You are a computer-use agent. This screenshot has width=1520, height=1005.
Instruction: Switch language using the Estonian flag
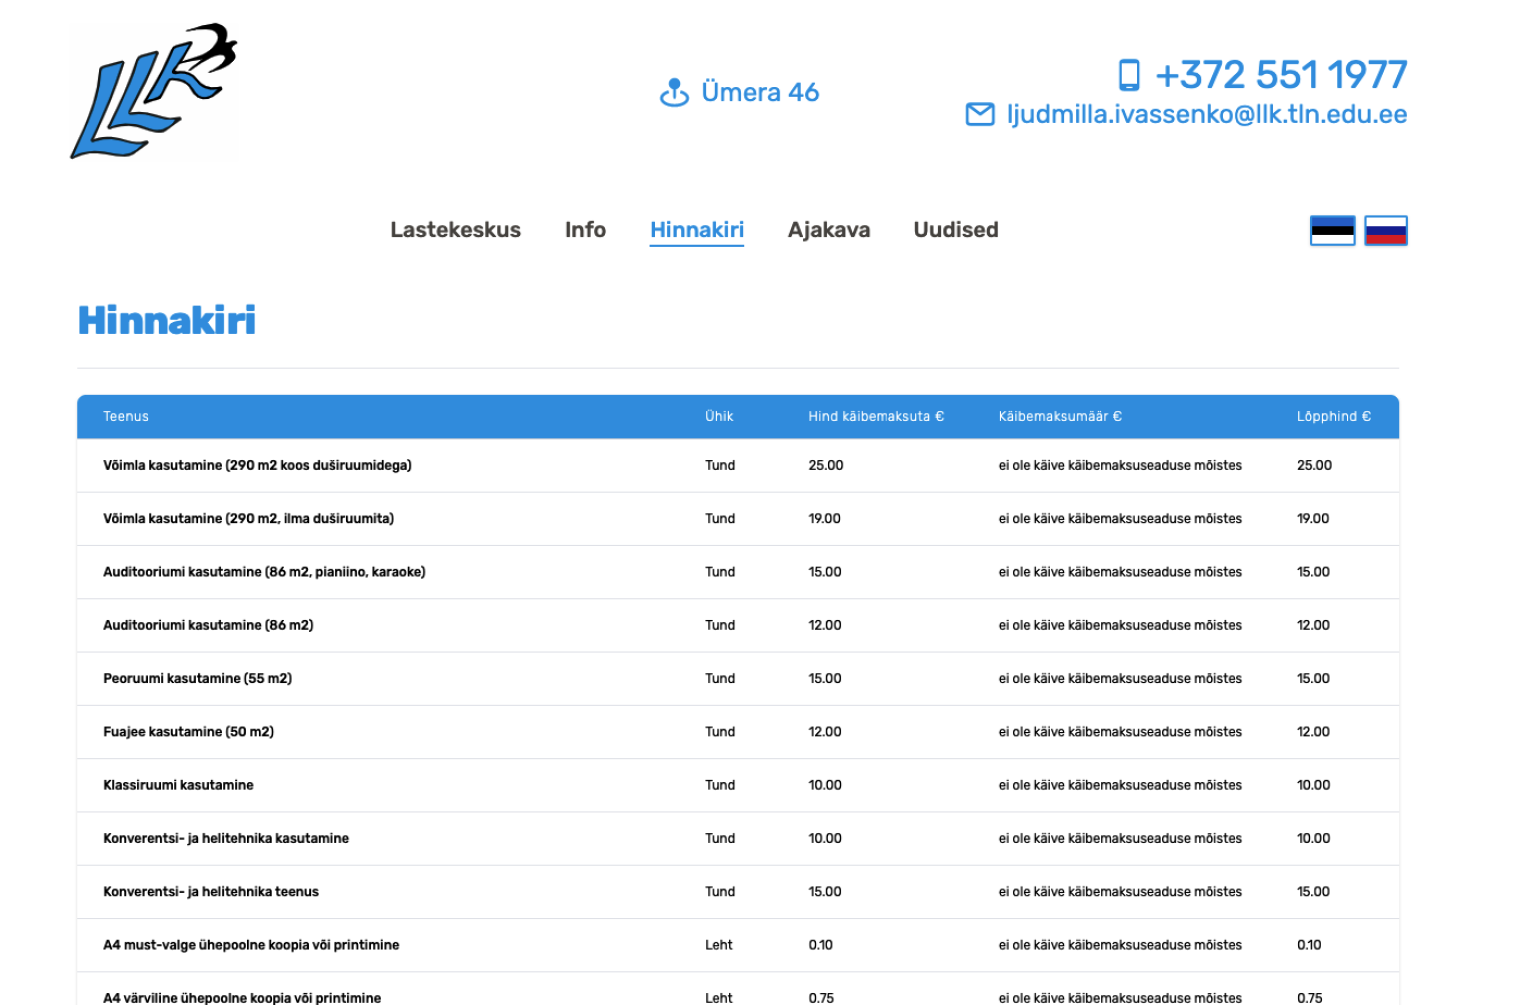[1333, 229]
